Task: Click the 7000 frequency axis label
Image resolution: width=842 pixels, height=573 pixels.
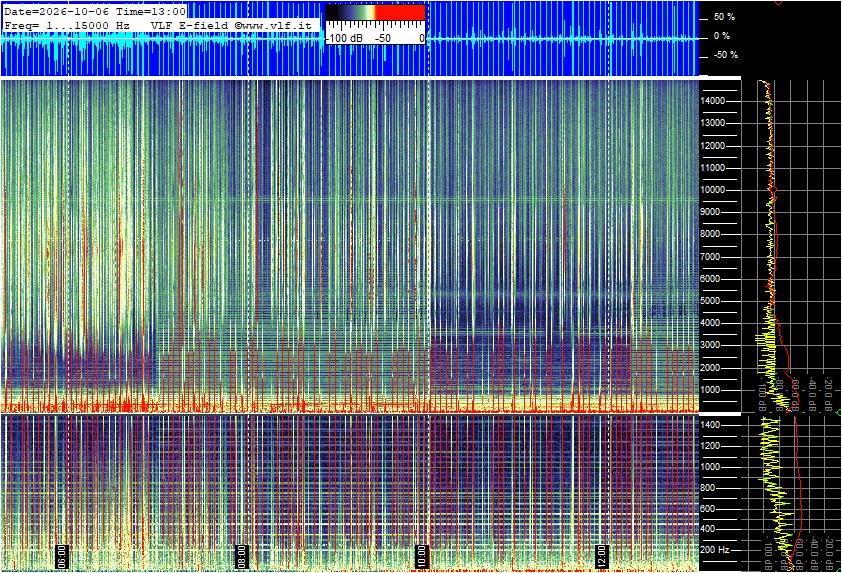Action: 710,257
